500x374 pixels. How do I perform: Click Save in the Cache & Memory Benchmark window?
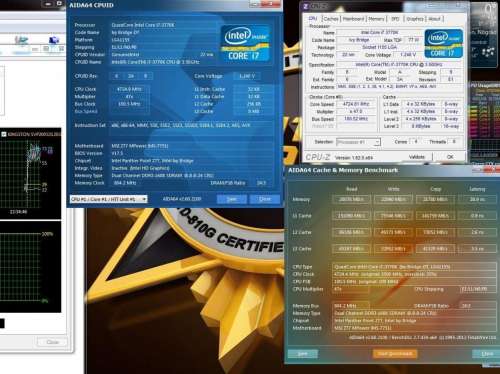303,354
